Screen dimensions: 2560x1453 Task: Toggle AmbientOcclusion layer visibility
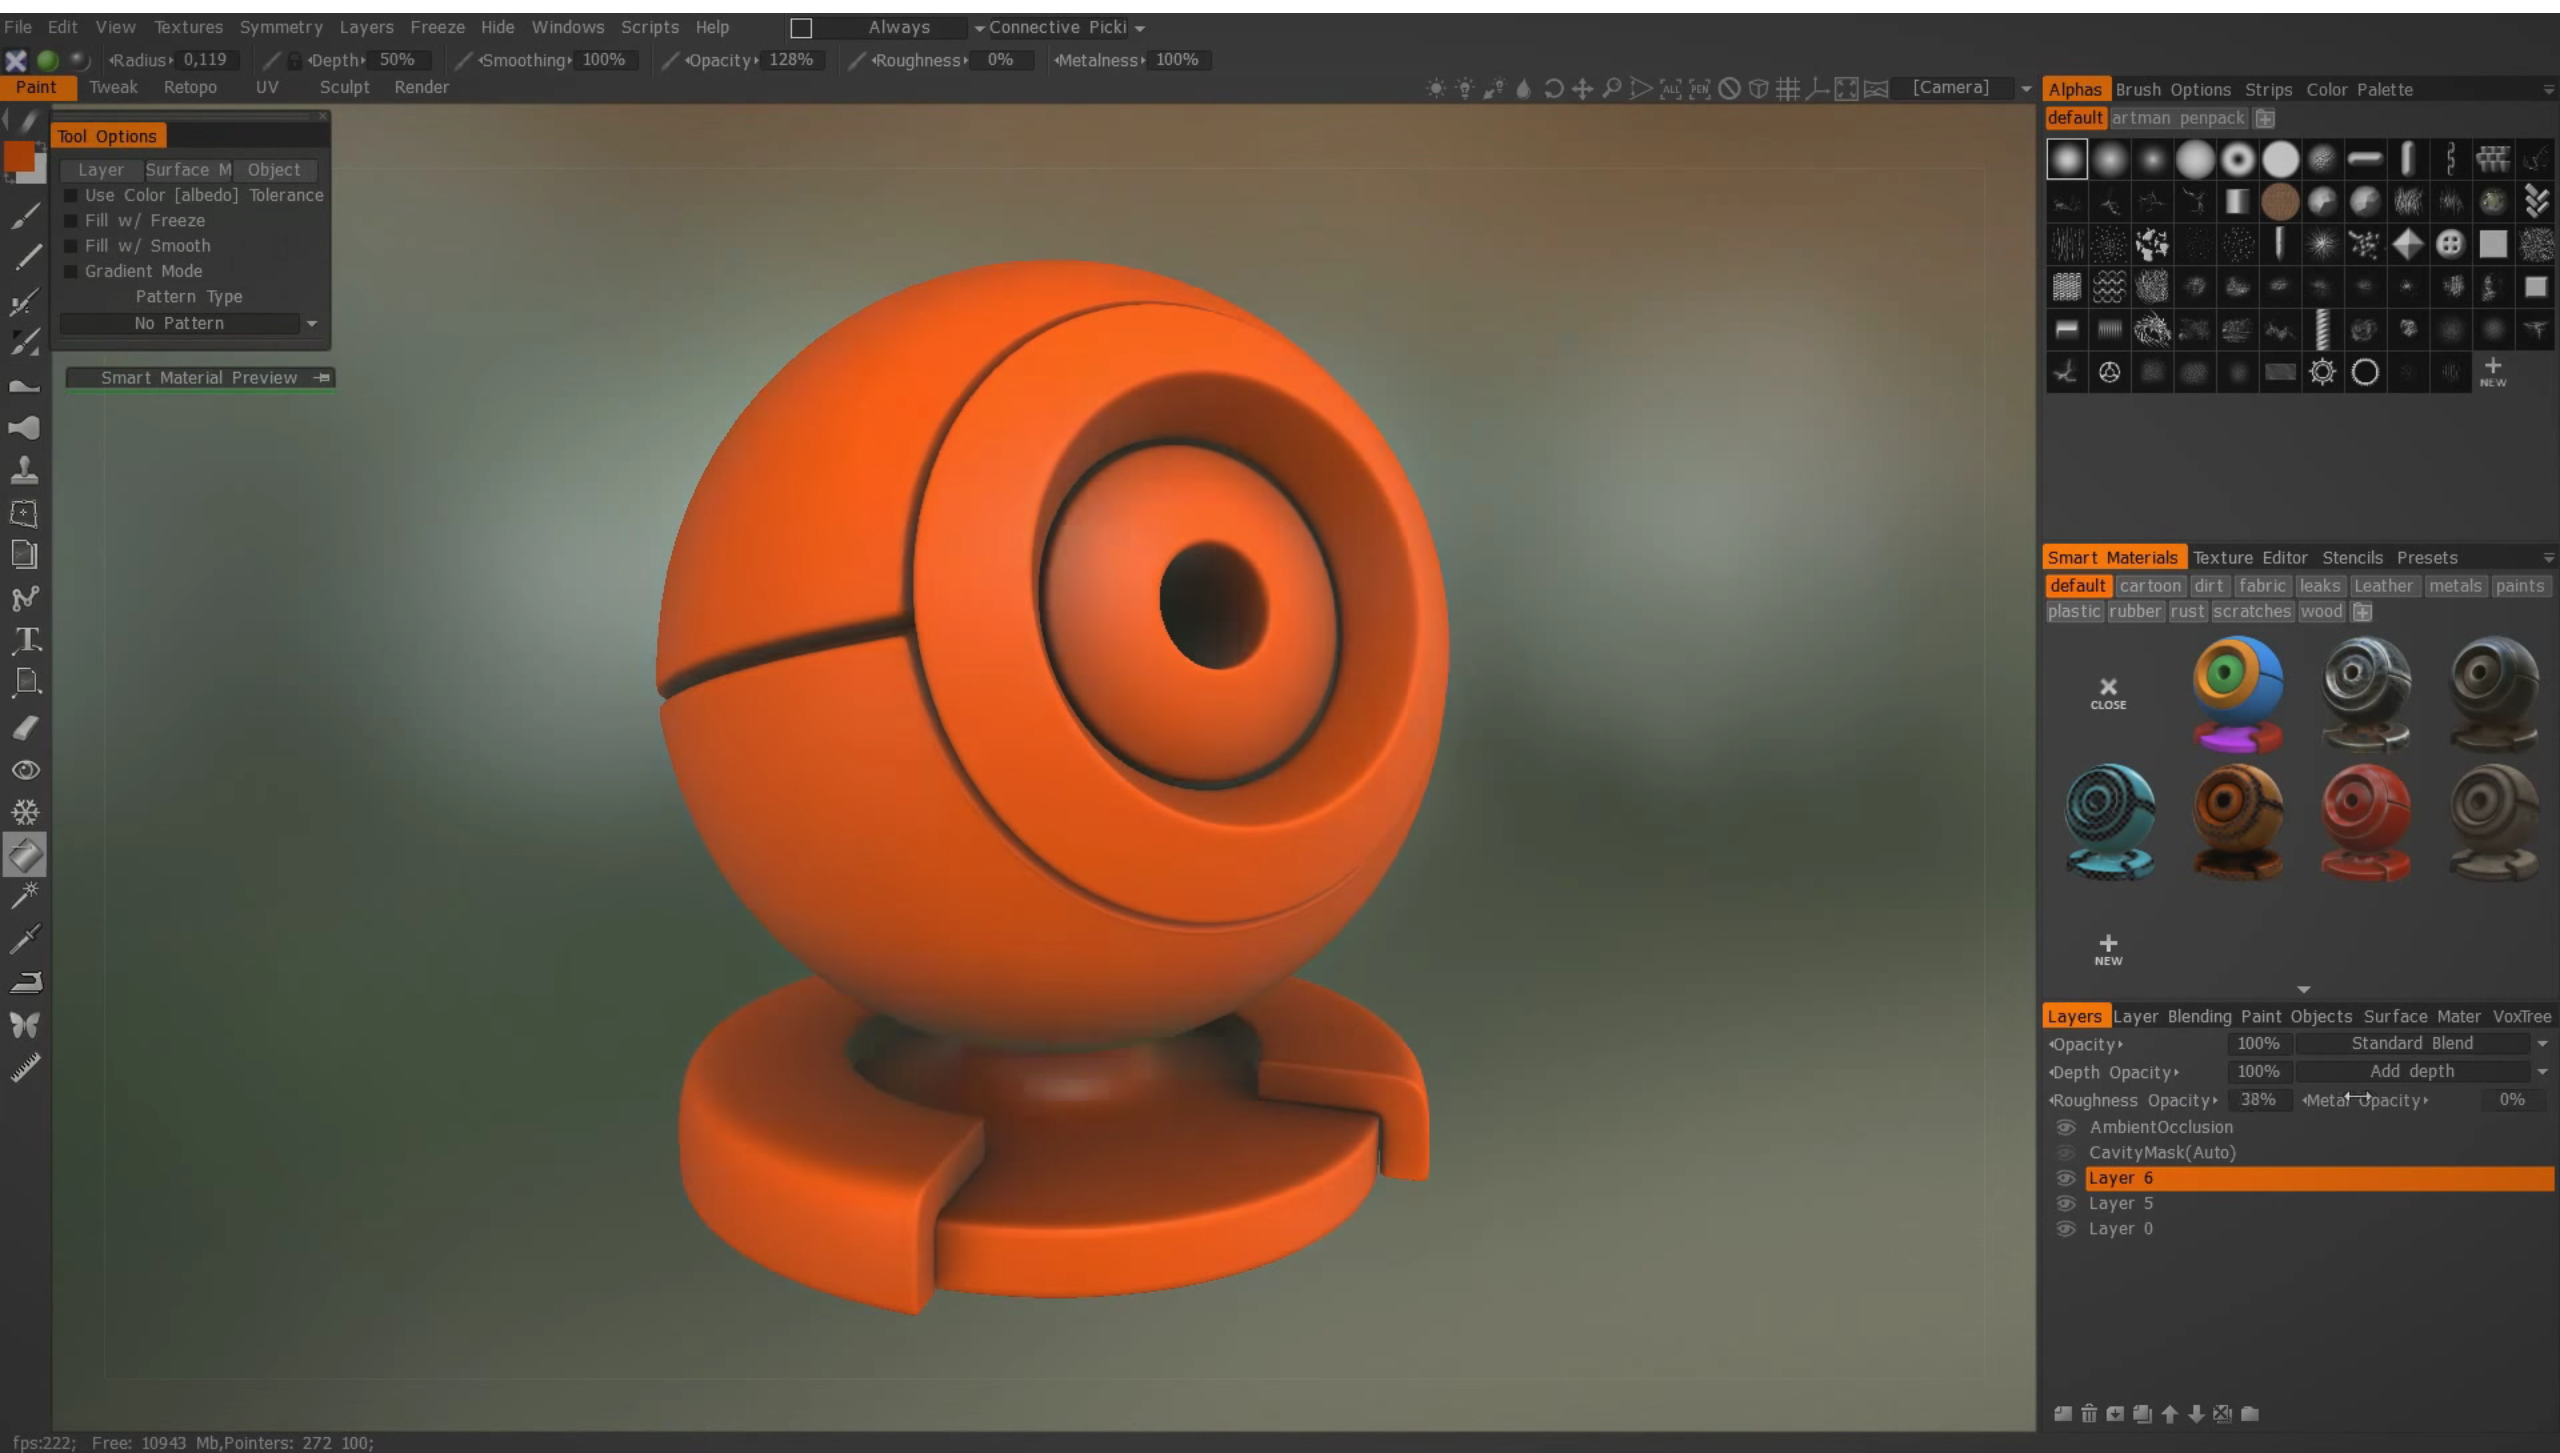tap(2066, 1126)
